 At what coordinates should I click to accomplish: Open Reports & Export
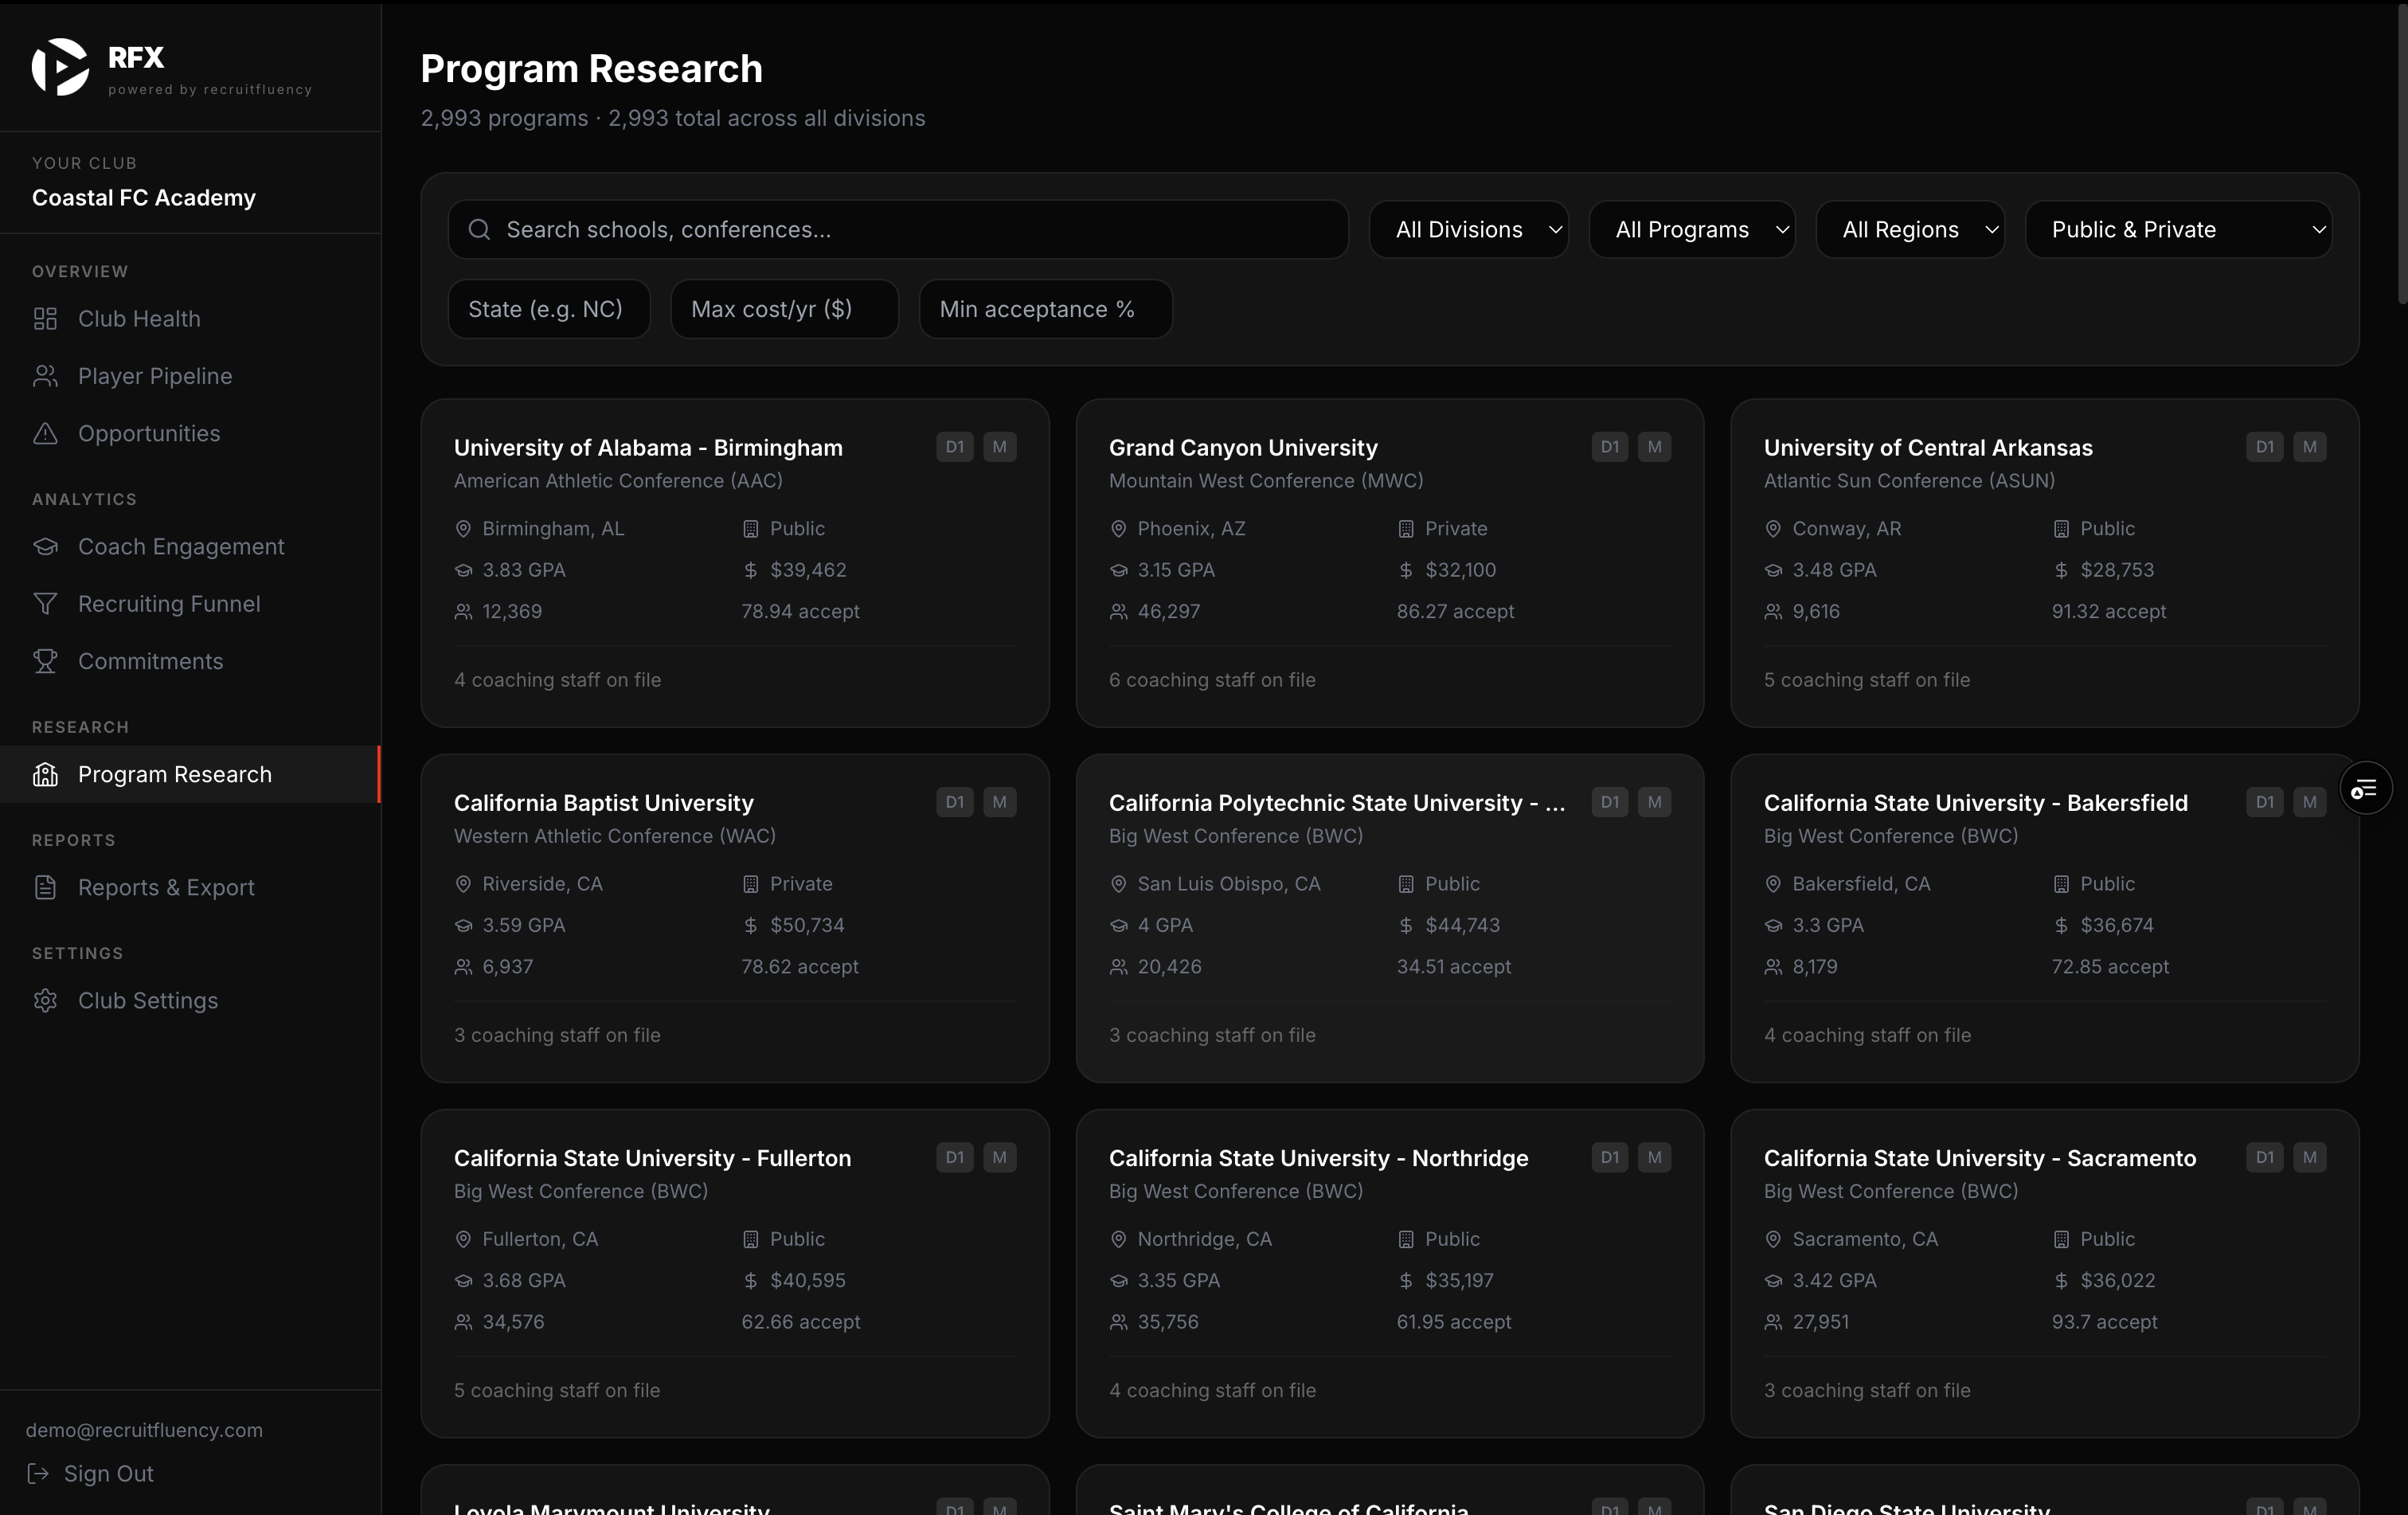coord(190,887)
